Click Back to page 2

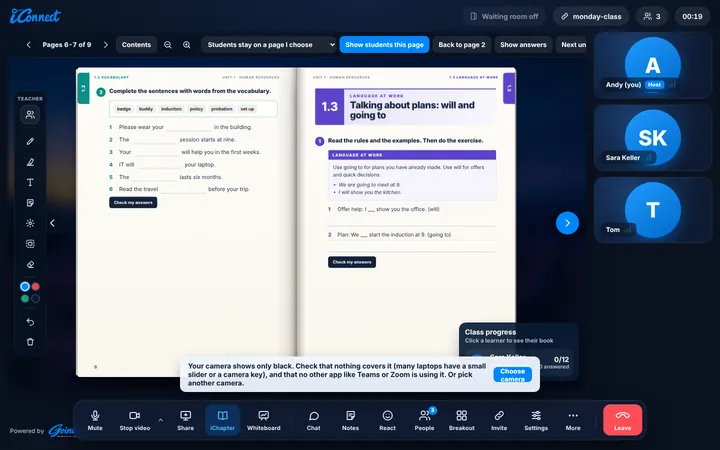[x=461, y=45]
